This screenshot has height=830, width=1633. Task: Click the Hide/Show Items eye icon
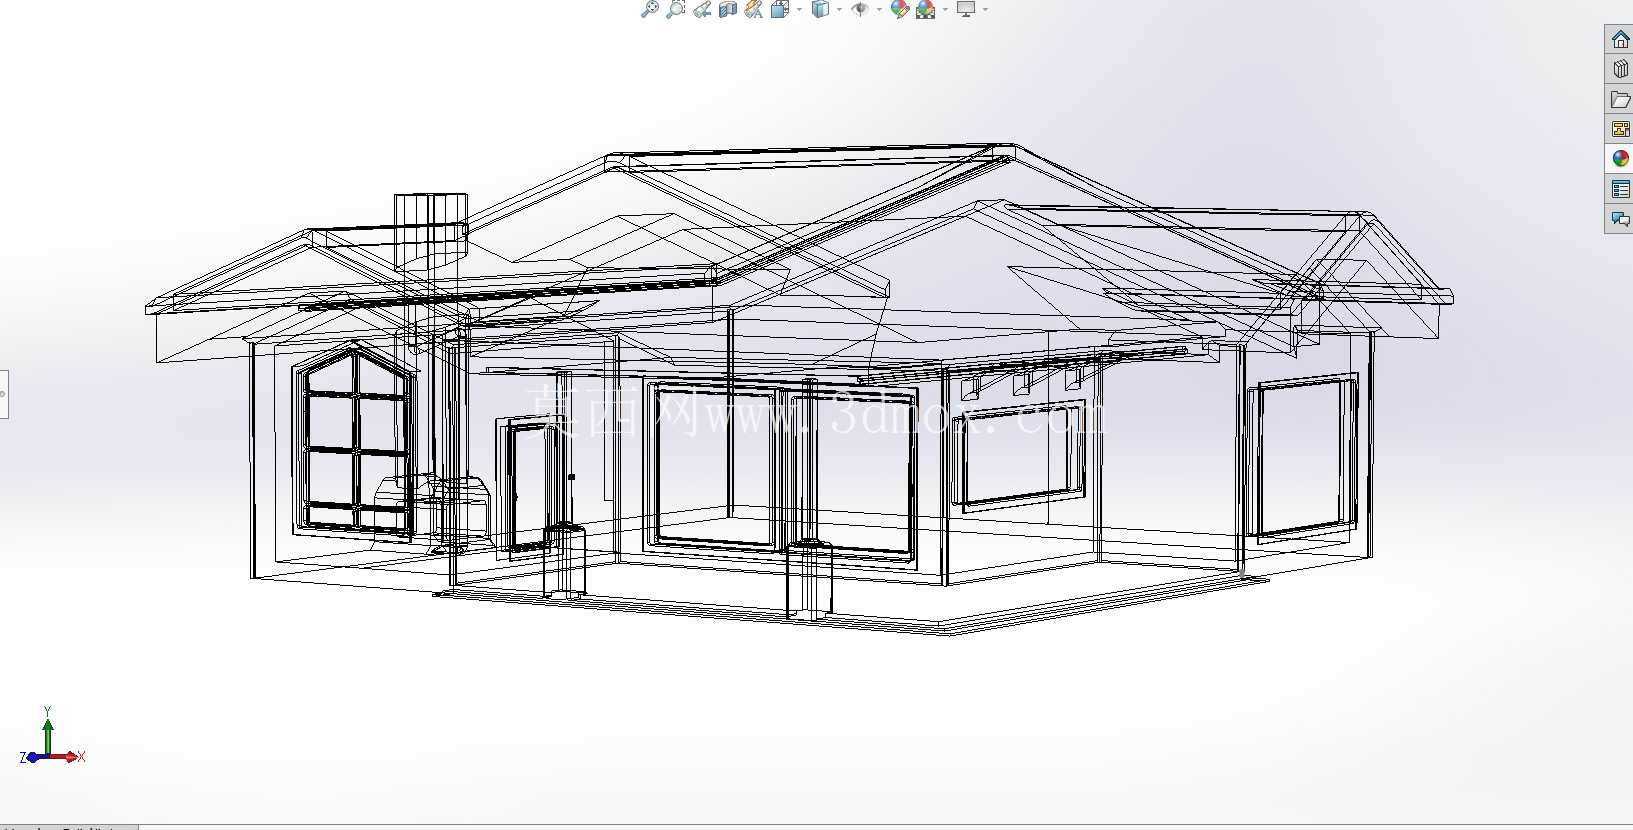(860, 9)
